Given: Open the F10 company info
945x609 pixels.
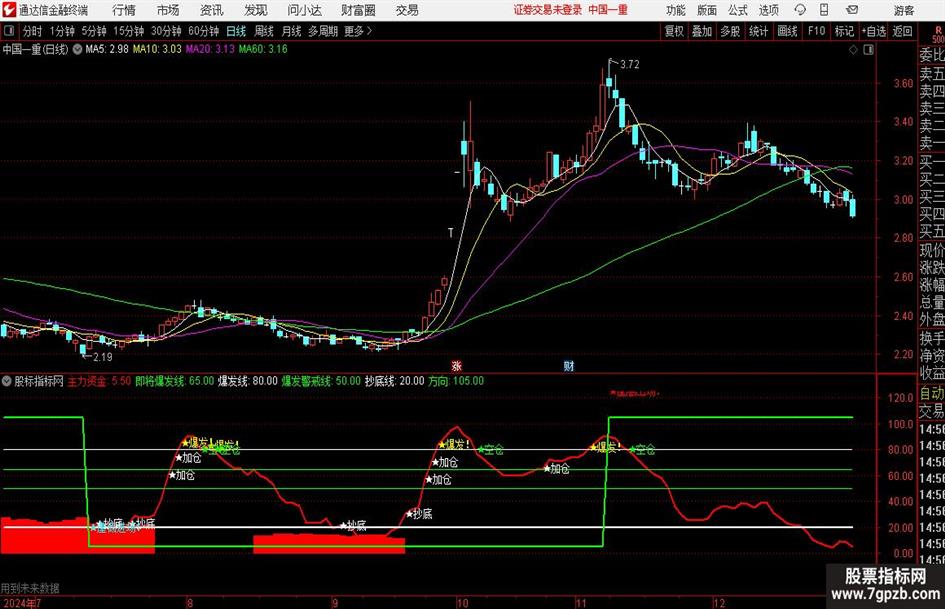Looking at the screenshot, I should point(816,31).
